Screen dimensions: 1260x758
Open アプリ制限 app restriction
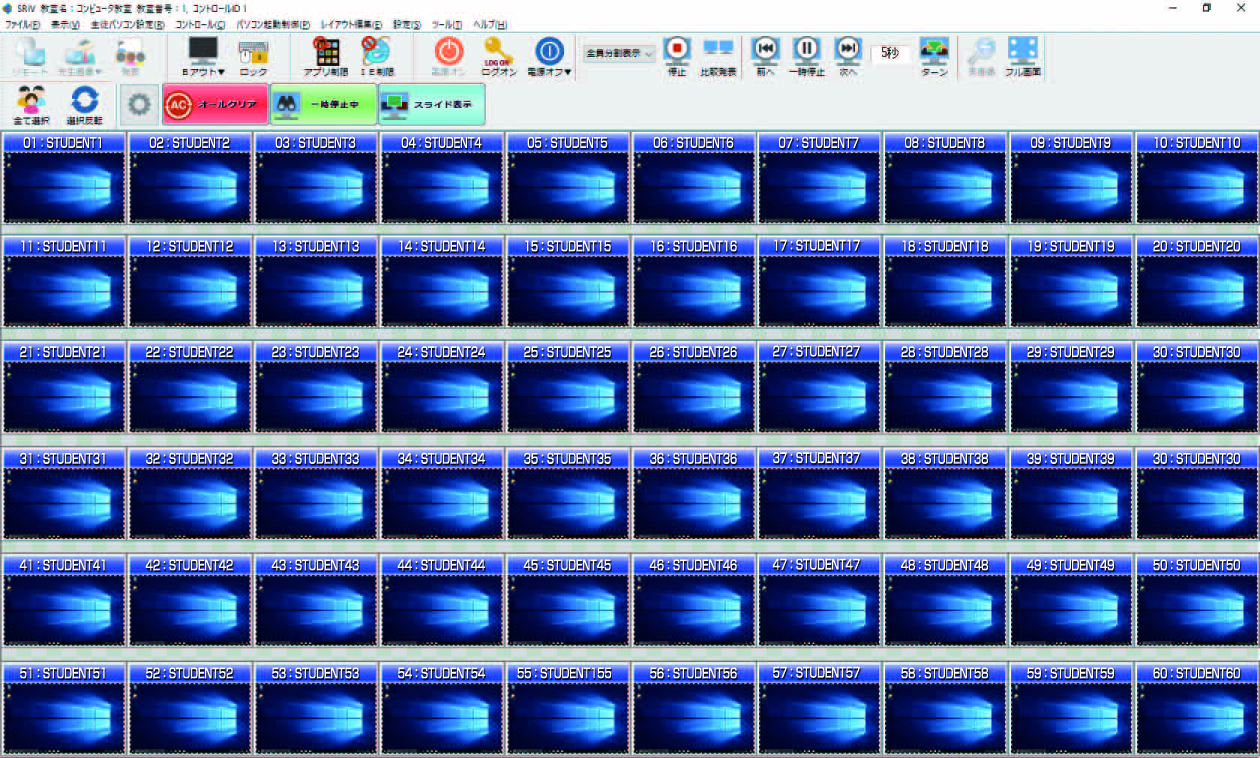tap(326, 57)
